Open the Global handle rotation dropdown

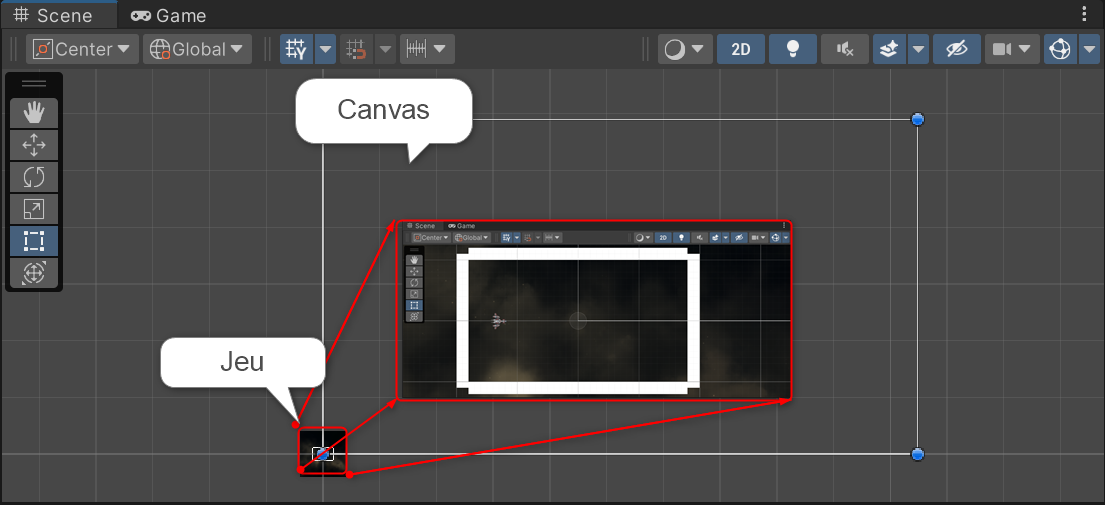[197, 49]
